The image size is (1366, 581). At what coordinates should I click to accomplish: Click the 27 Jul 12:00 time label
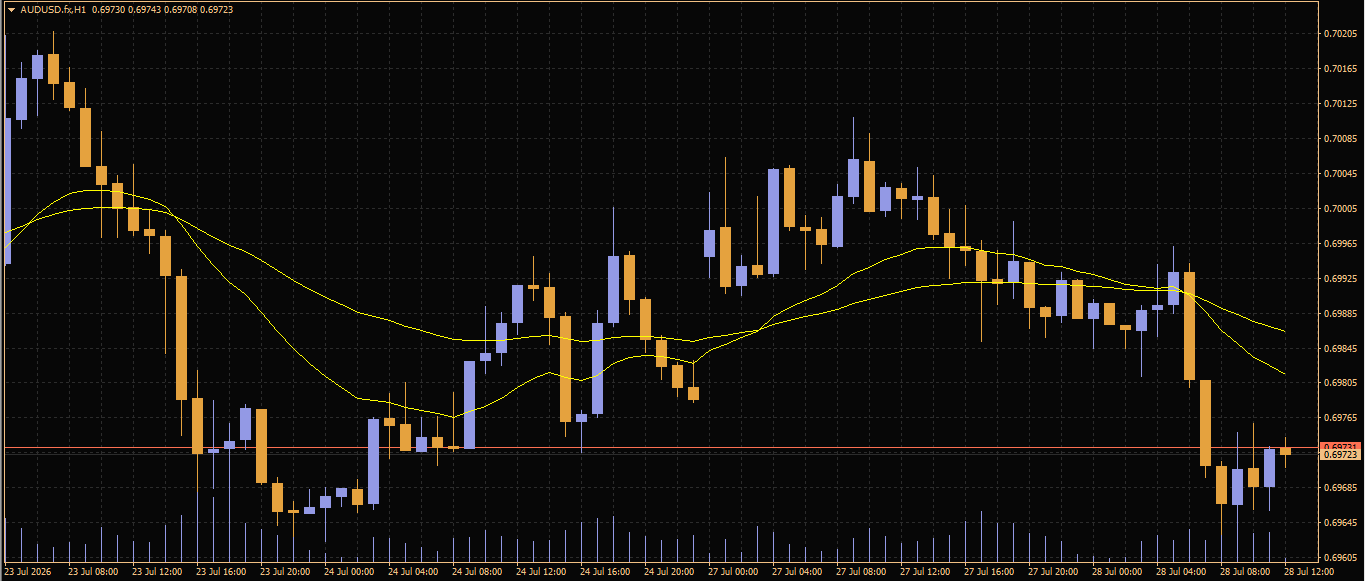point(925,572)
